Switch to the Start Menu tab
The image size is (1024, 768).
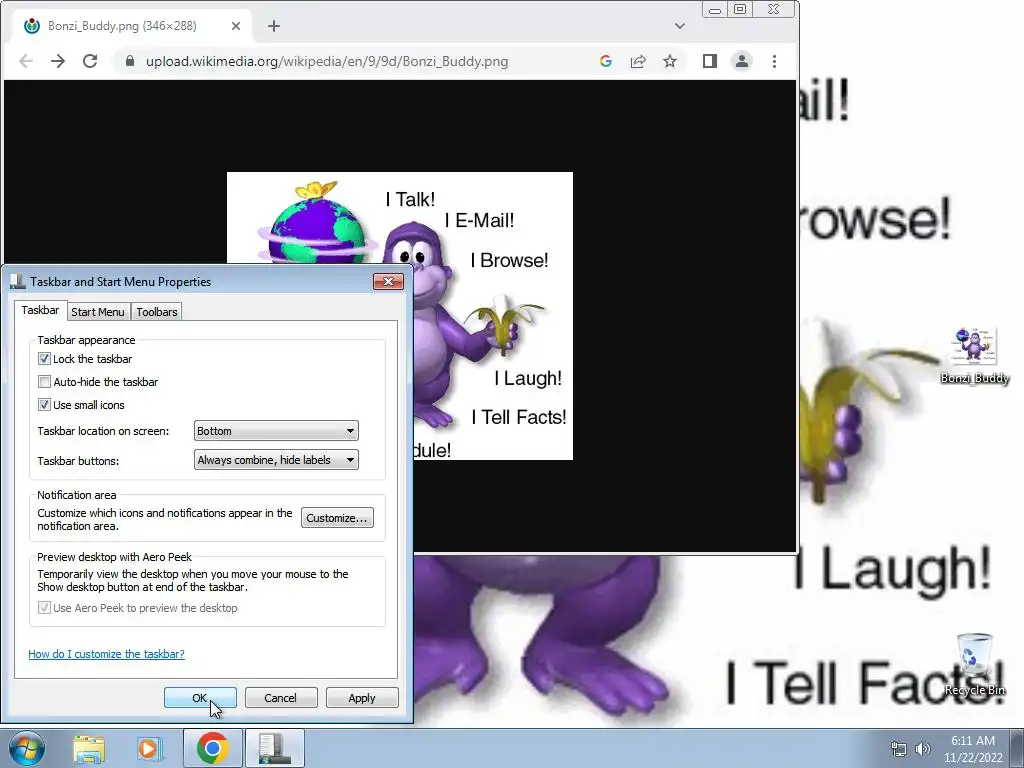[x=98, y=312]
